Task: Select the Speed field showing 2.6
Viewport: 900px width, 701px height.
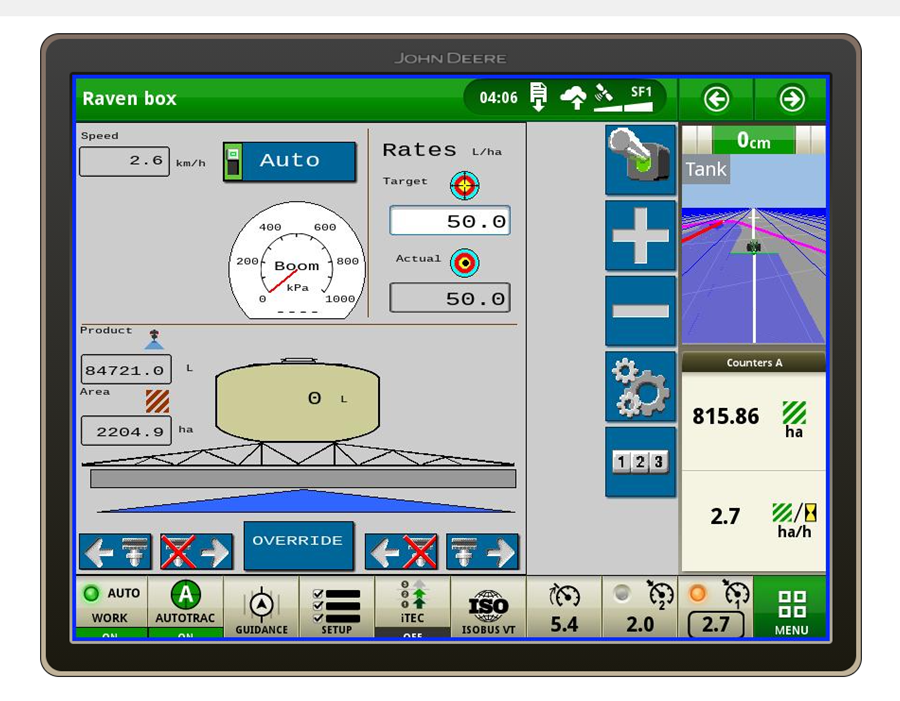Action: pyautogui.click(x=125, y=161)
